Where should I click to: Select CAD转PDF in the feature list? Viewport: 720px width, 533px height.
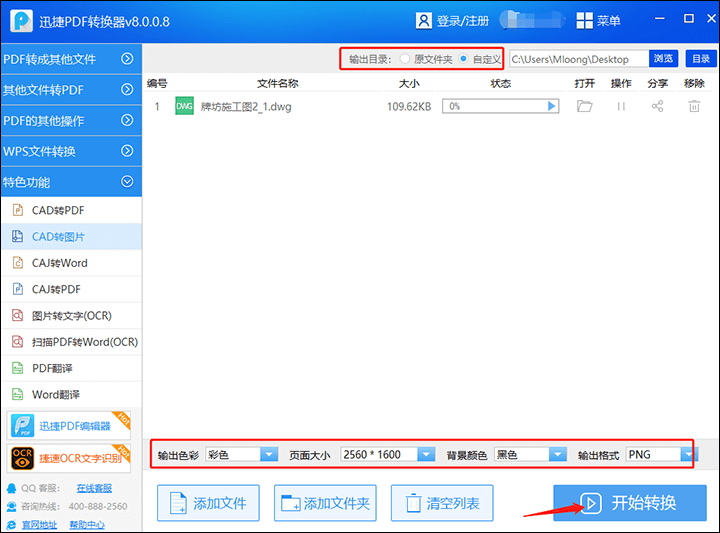pyautogui.click(x=71, y=210)
